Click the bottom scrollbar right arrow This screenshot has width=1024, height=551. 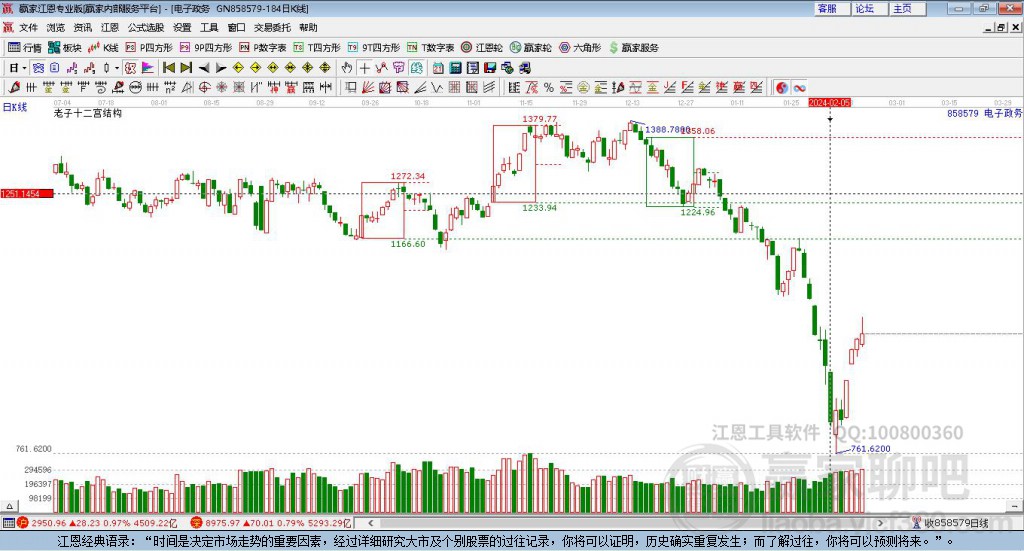pos(880,523)
